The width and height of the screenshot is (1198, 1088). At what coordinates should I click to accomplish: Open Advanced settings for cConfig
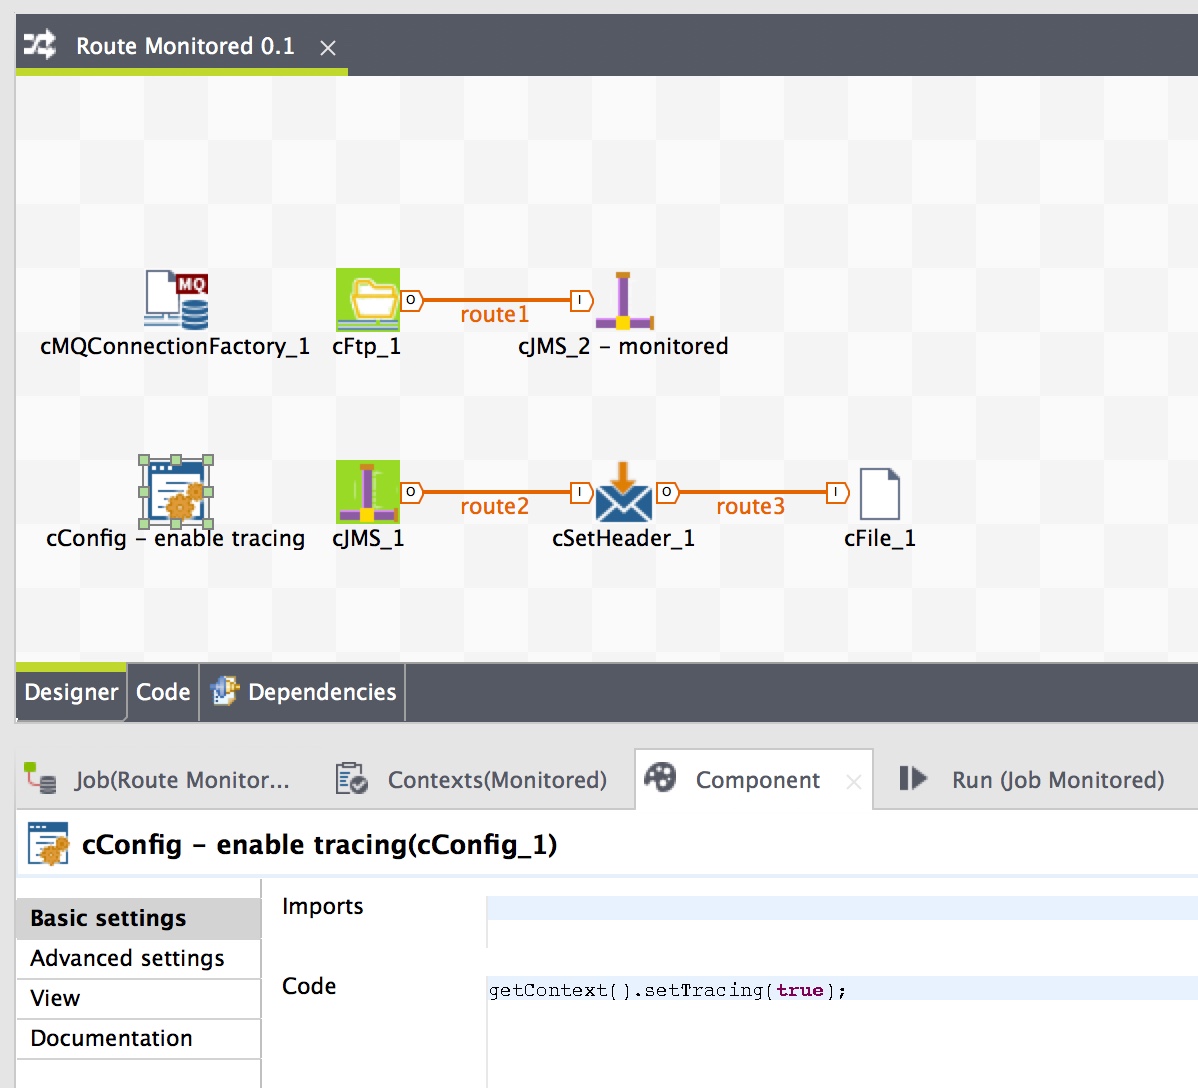point(126,958)
